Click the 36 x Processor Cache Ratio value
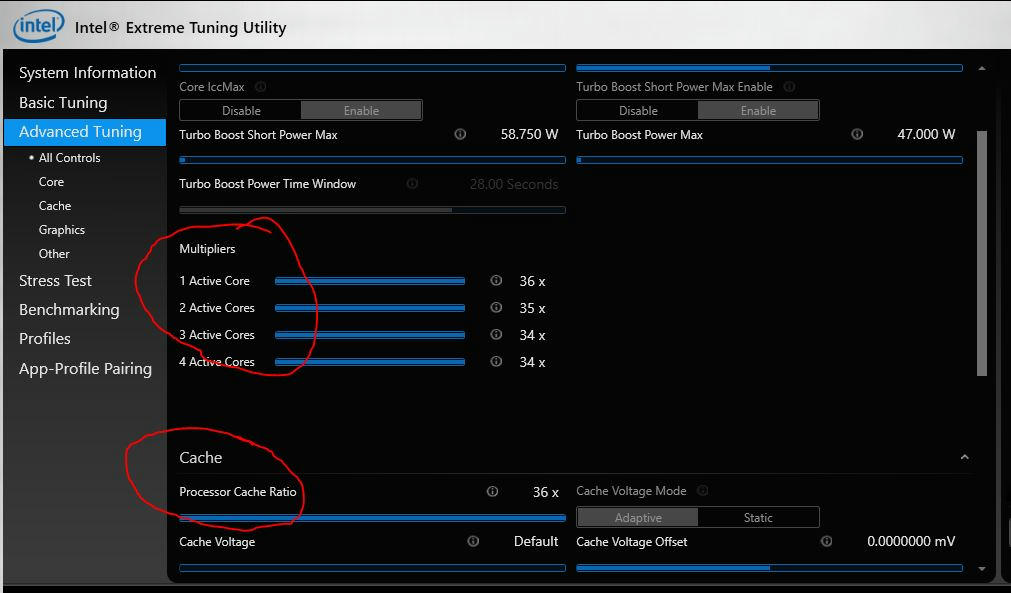Image resolution: width=1011 pixels, height=593 pixels. [x=545, y=492]
